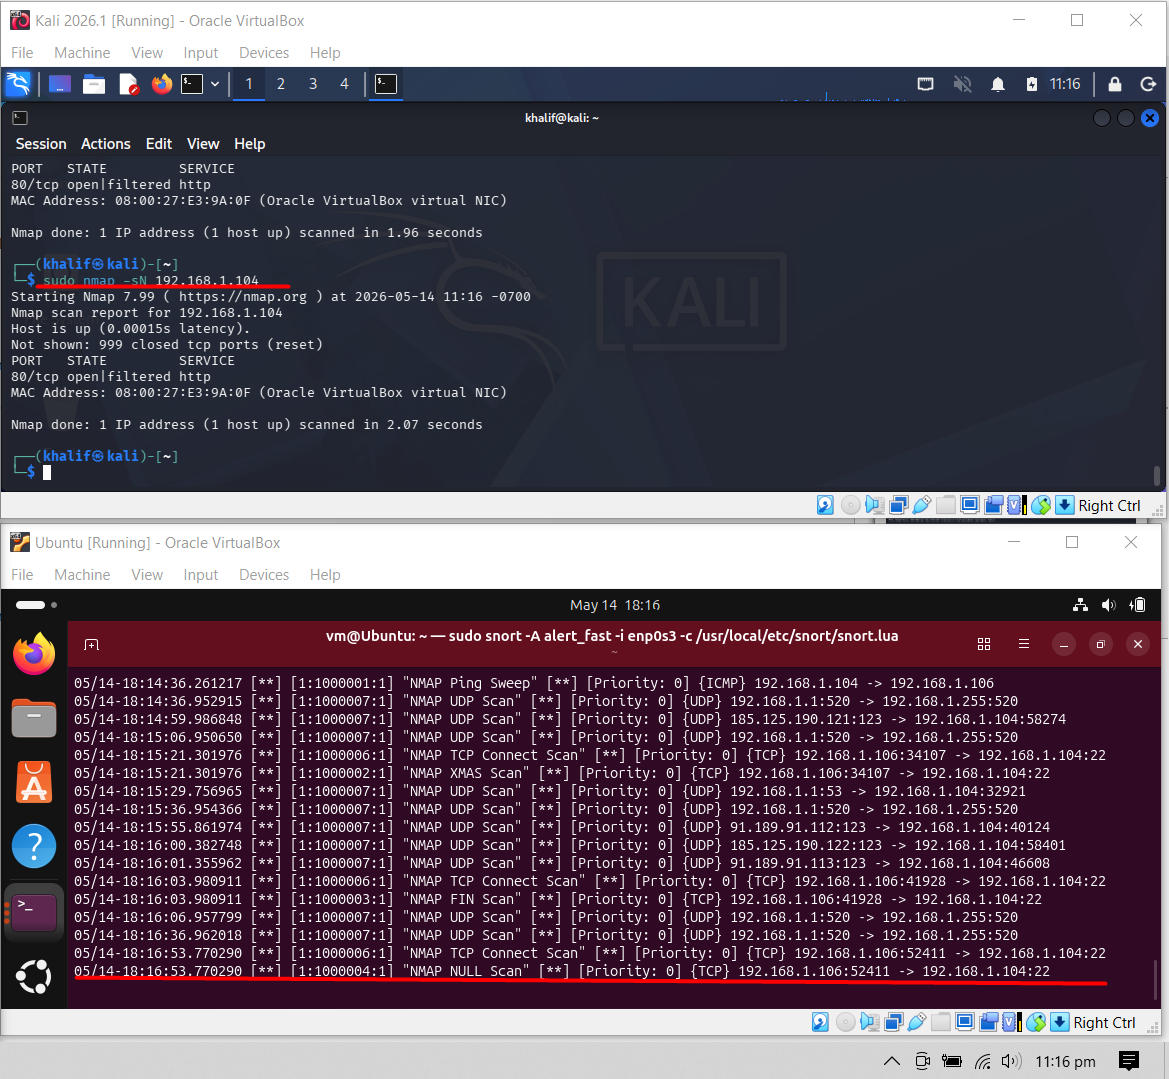Launch text editor icon in Kali panel

[x=128, y=84]
